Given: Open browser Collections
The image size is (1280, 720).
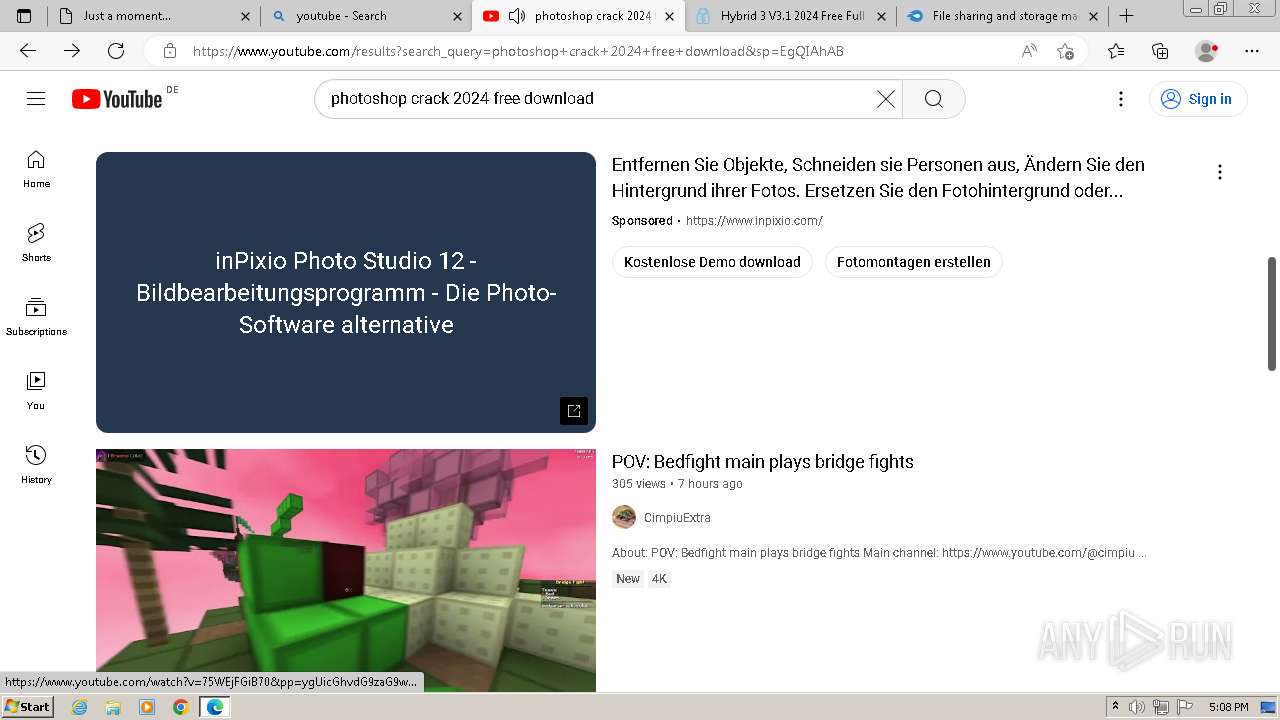Looking at the screenshot, I should click(x=1160, y=51).
